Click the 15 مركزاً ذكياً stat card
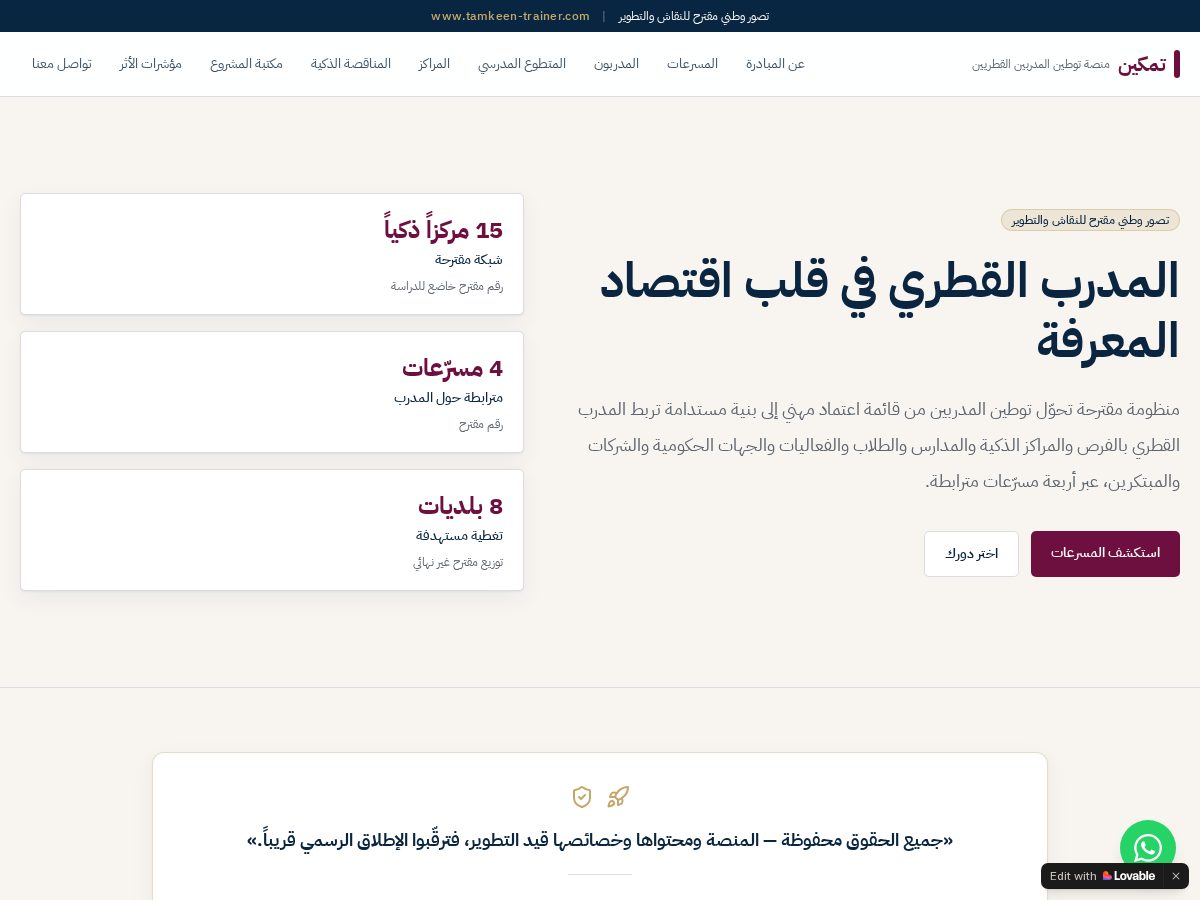1200x900 pixels. [x=272, y=254]
